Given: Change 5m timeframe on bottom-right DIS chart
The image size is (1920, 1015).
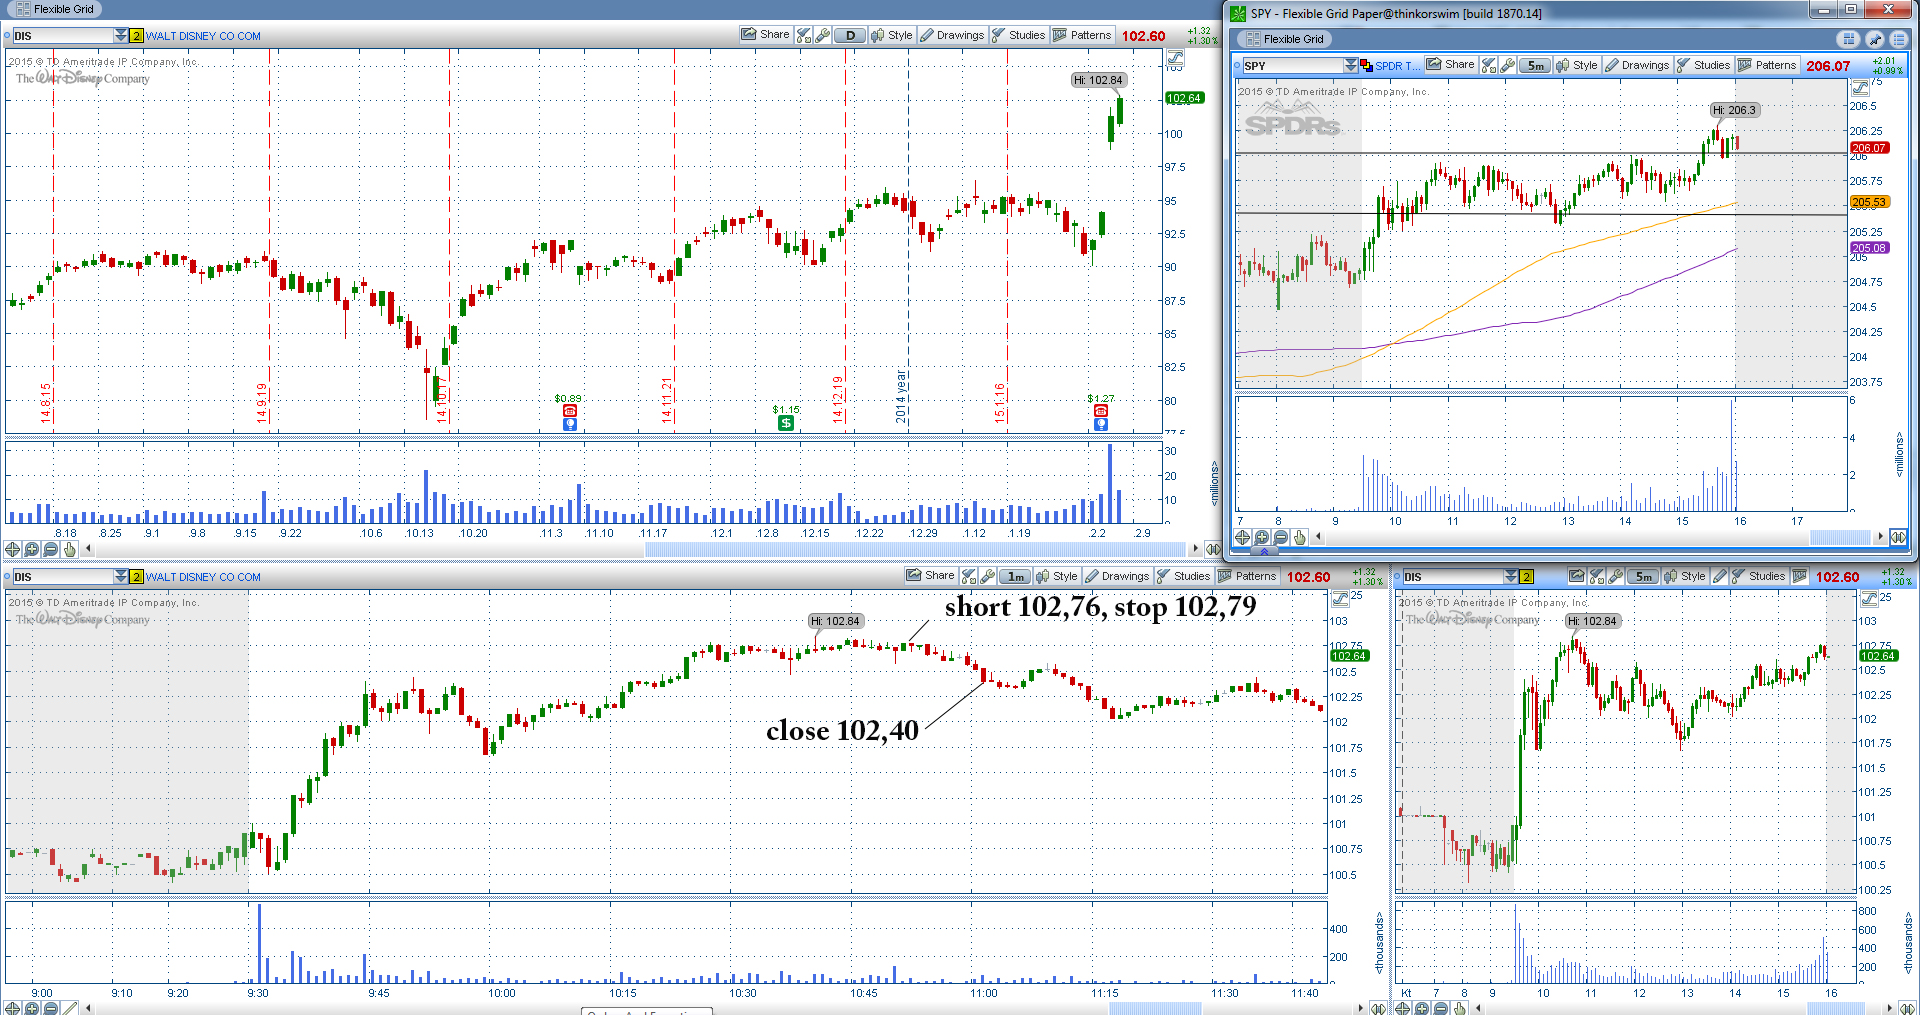Looking at the screenshot, I should click(1643, 576).
